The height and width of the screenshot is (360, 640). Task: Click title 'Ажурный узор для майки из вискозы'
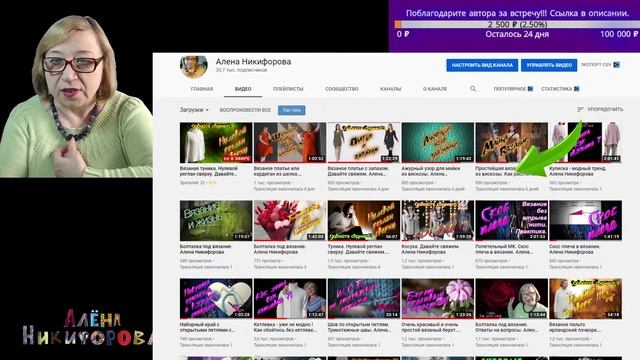(431, 171)
